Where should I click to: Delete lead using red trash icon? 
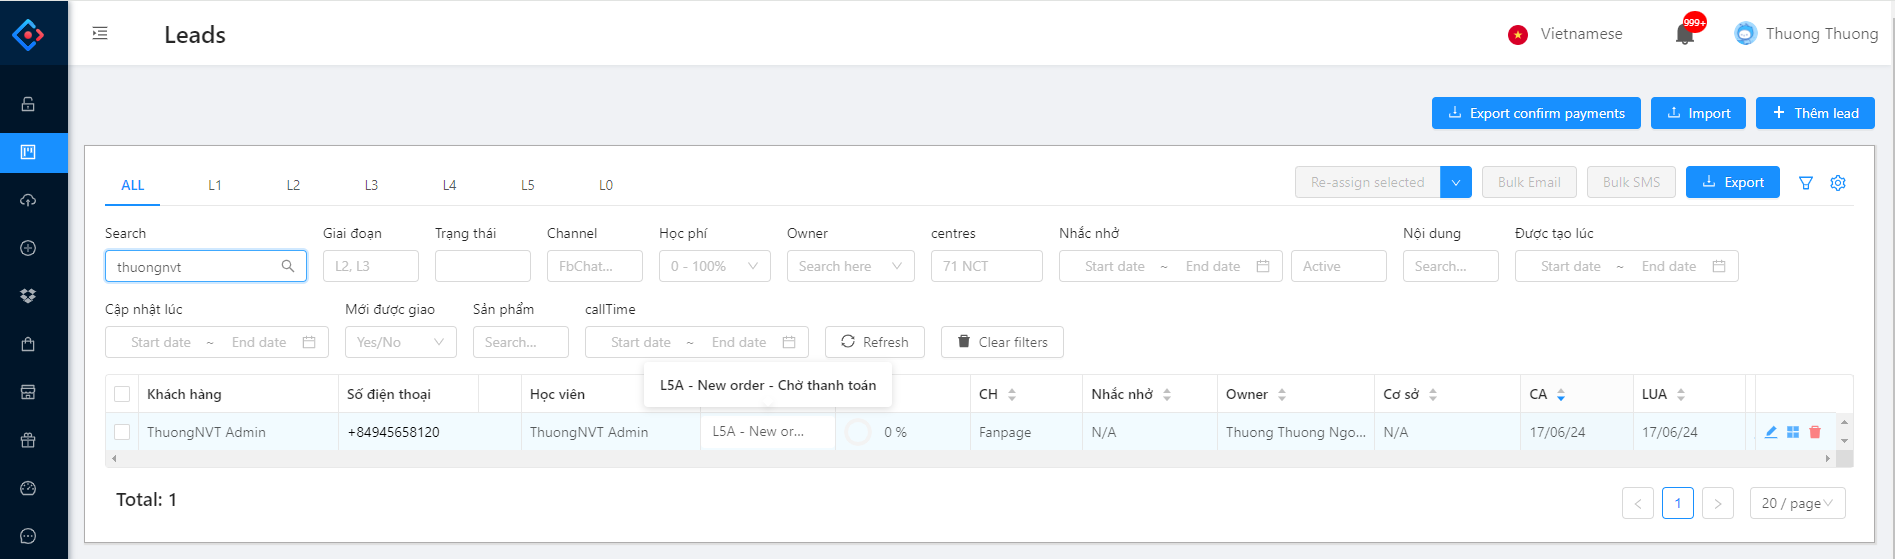tap(1815, 432)
